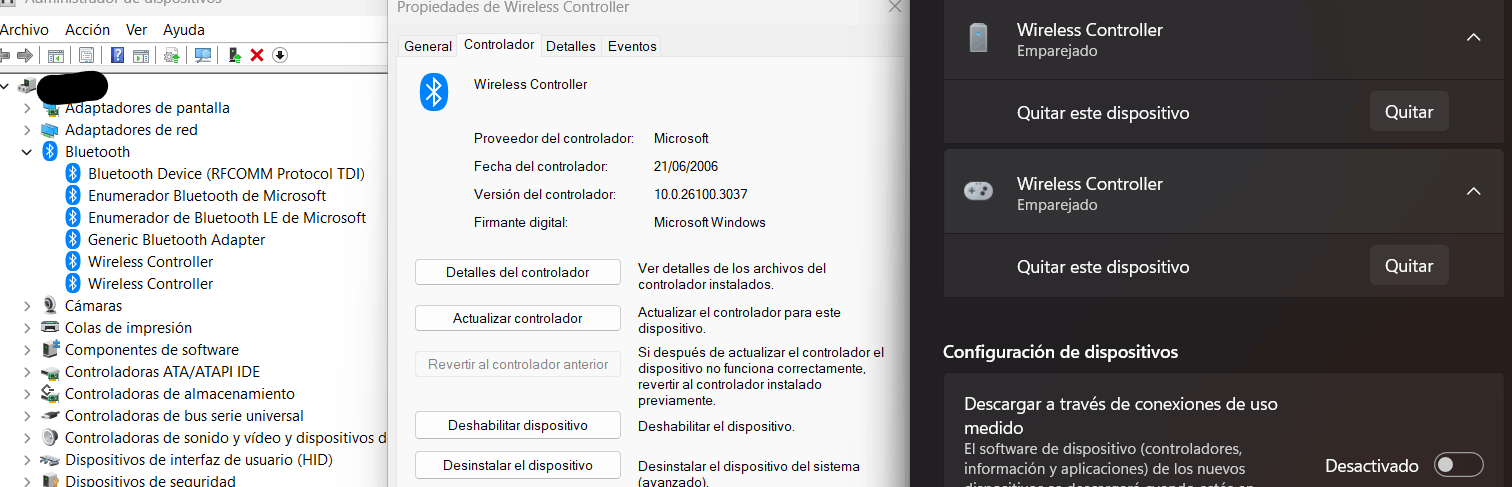Click the driver version value 10.0.26100.3037

701,194
